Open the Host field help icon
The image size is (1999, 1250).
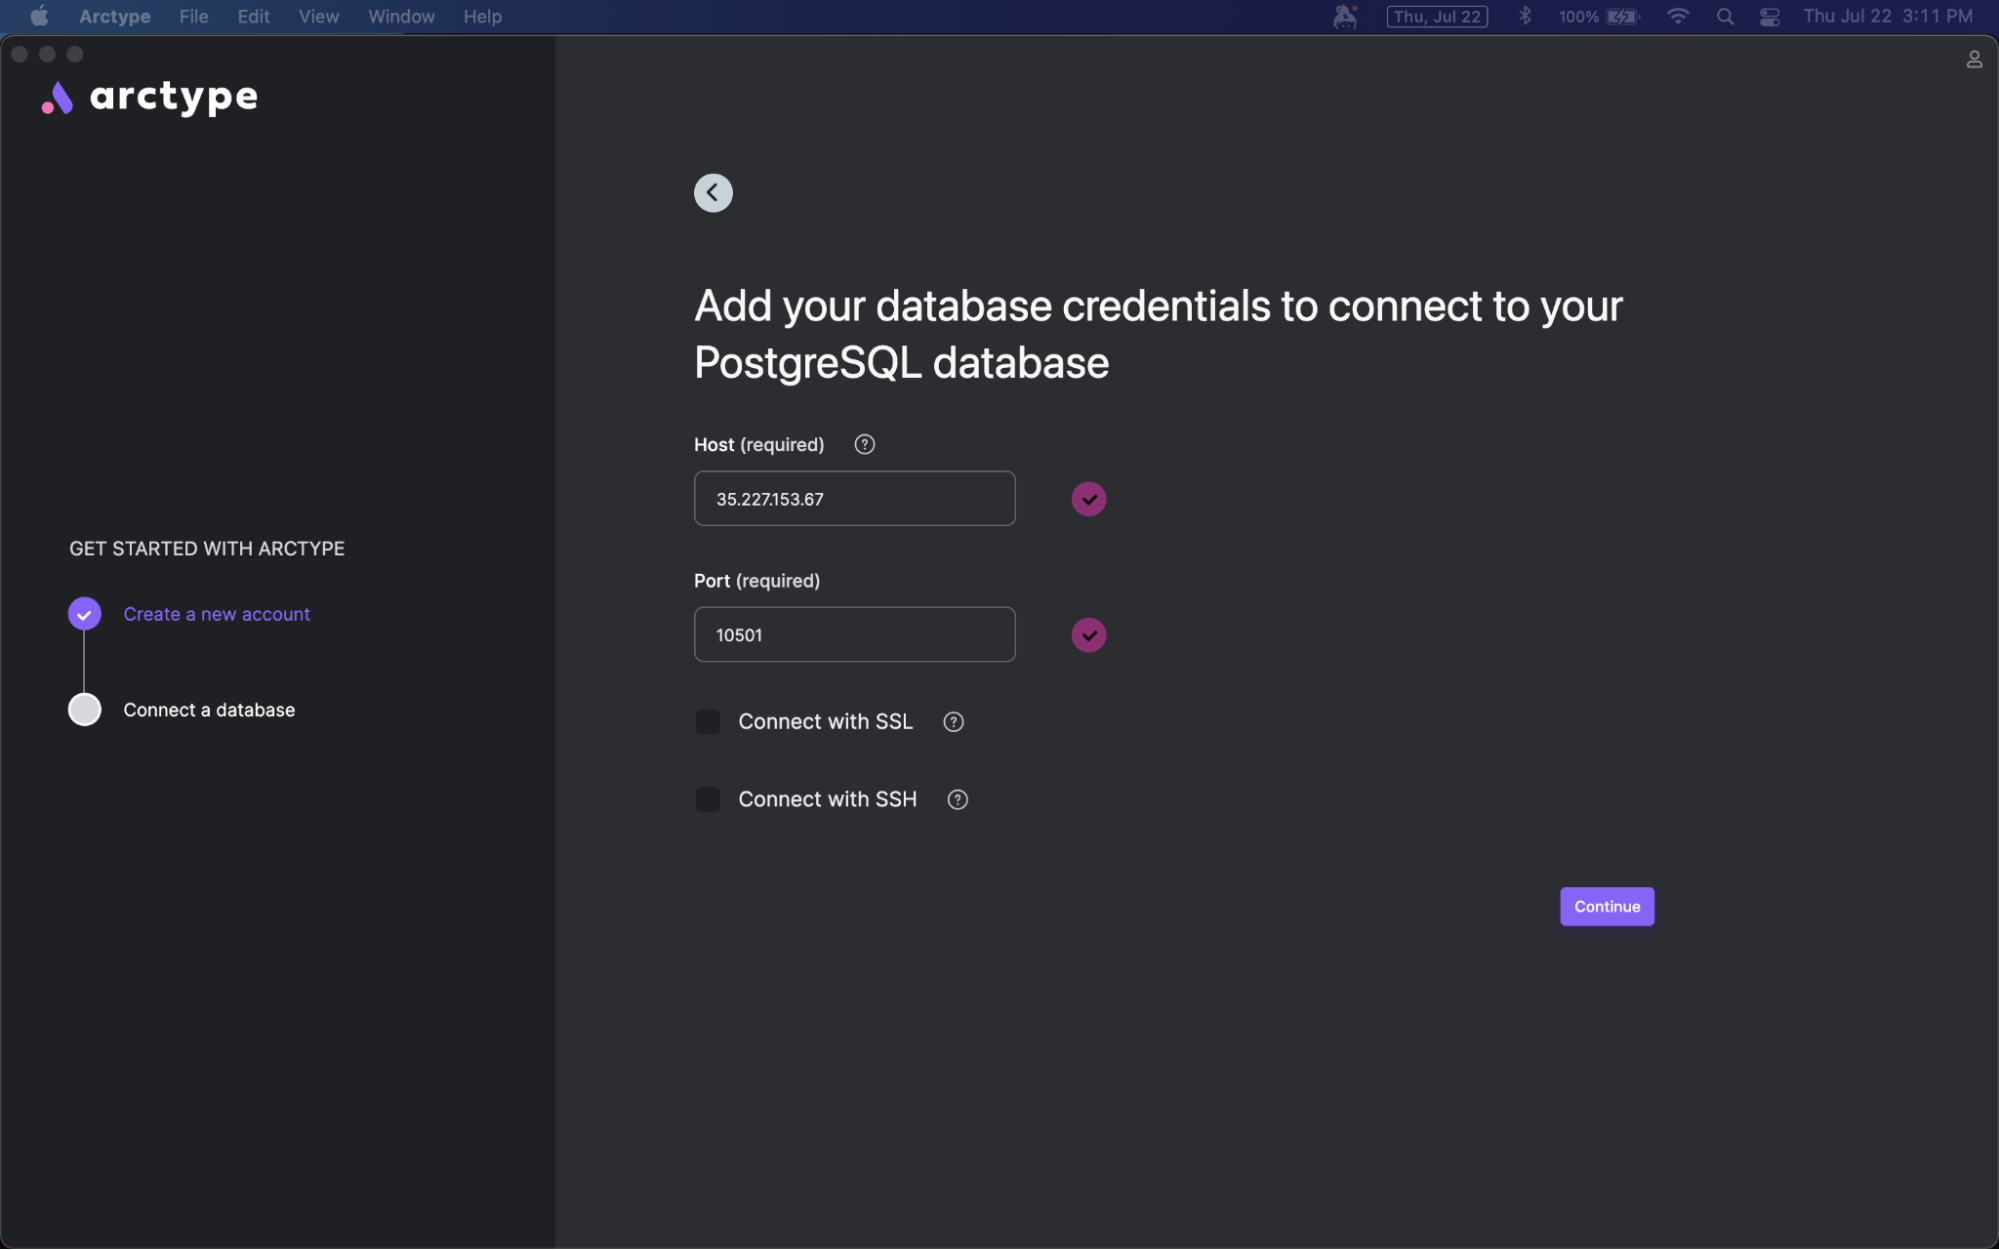coord(864,444)
